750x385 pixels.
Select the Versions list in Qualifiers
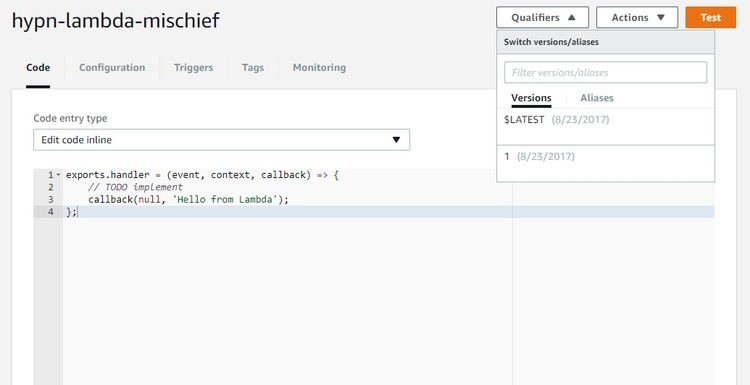(531, 98)
